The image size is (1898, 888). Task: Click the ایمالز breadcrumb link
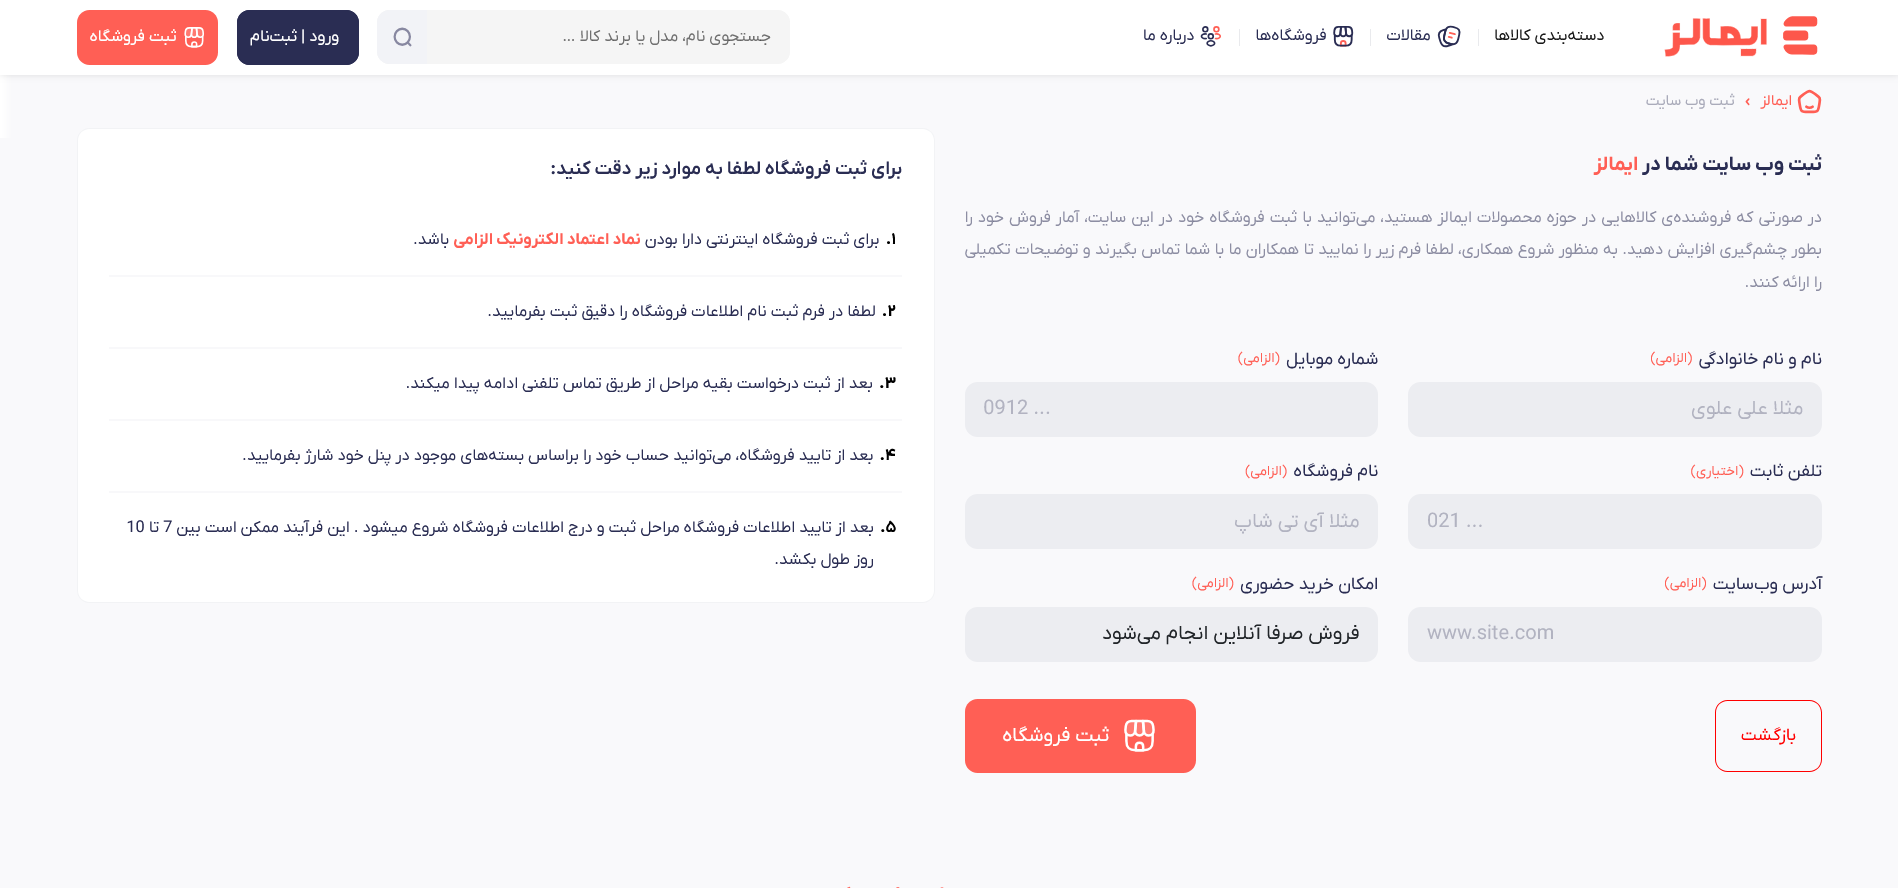point(1776,101)
